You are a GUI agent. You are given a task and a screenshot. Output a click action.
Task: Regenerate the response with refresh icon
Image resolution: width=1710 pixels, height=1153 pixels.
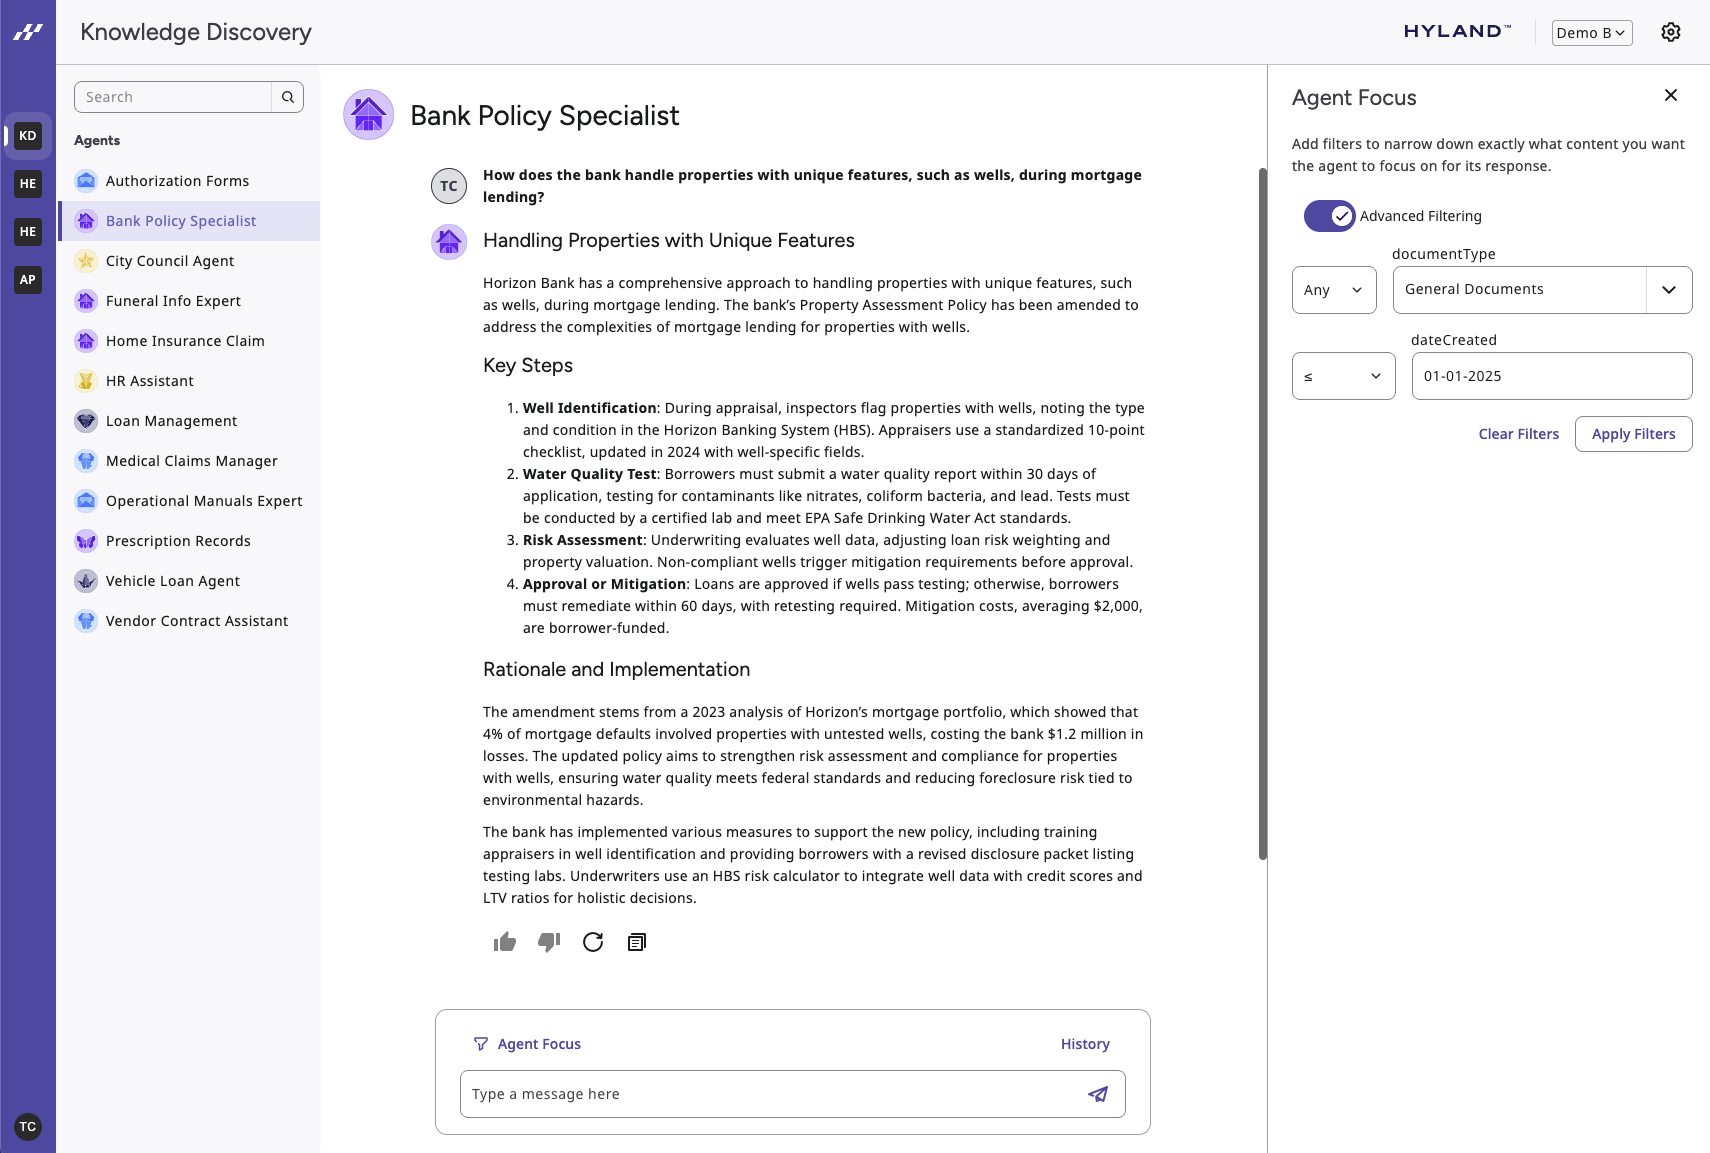coord(593,942)
